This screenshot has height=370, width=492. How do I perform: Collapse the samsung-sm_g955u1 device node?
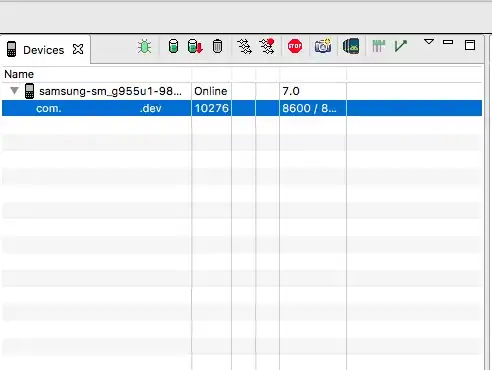pos(14,90)
